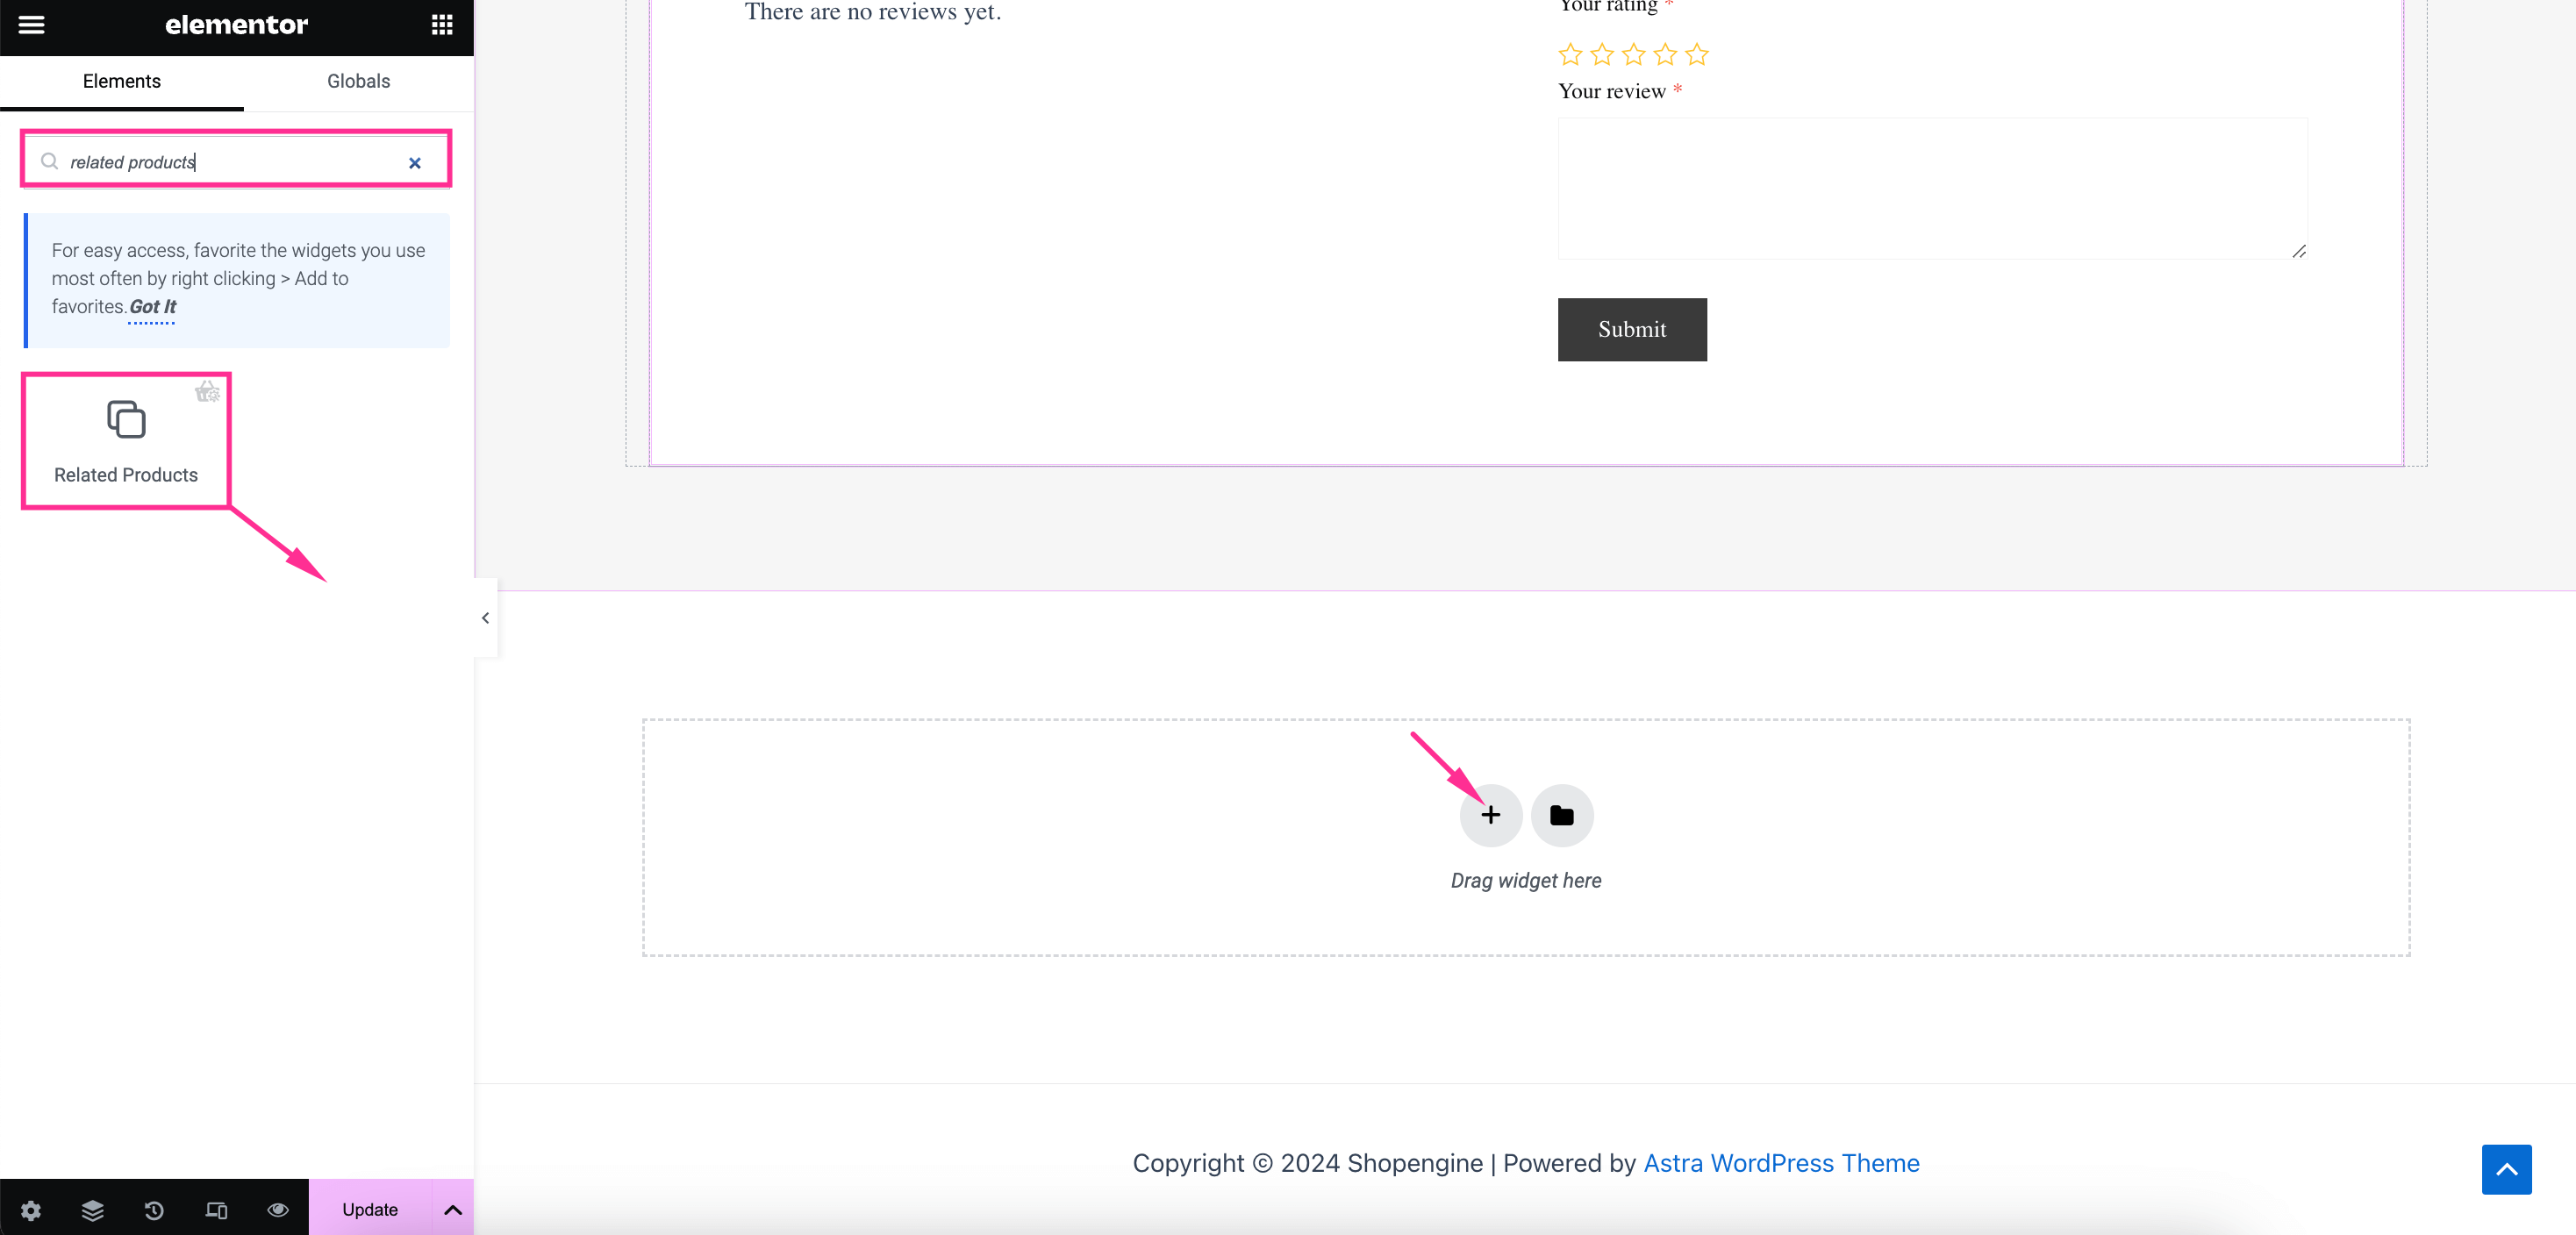Screen dimensions: 2576x1235
Task: Clear the widget search with the X
Action: coord(415,163)
